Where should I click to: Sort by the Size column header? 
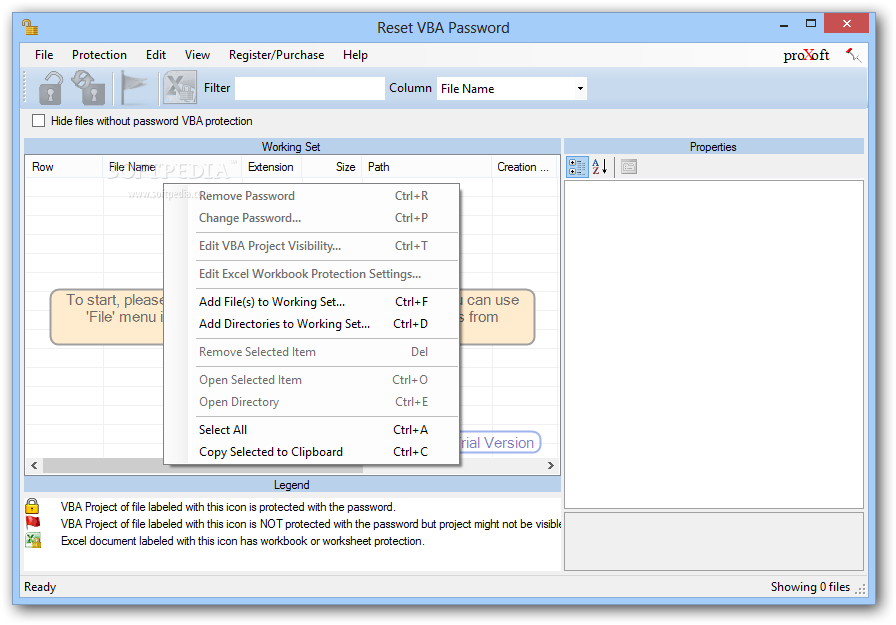(x=332, y=167)
